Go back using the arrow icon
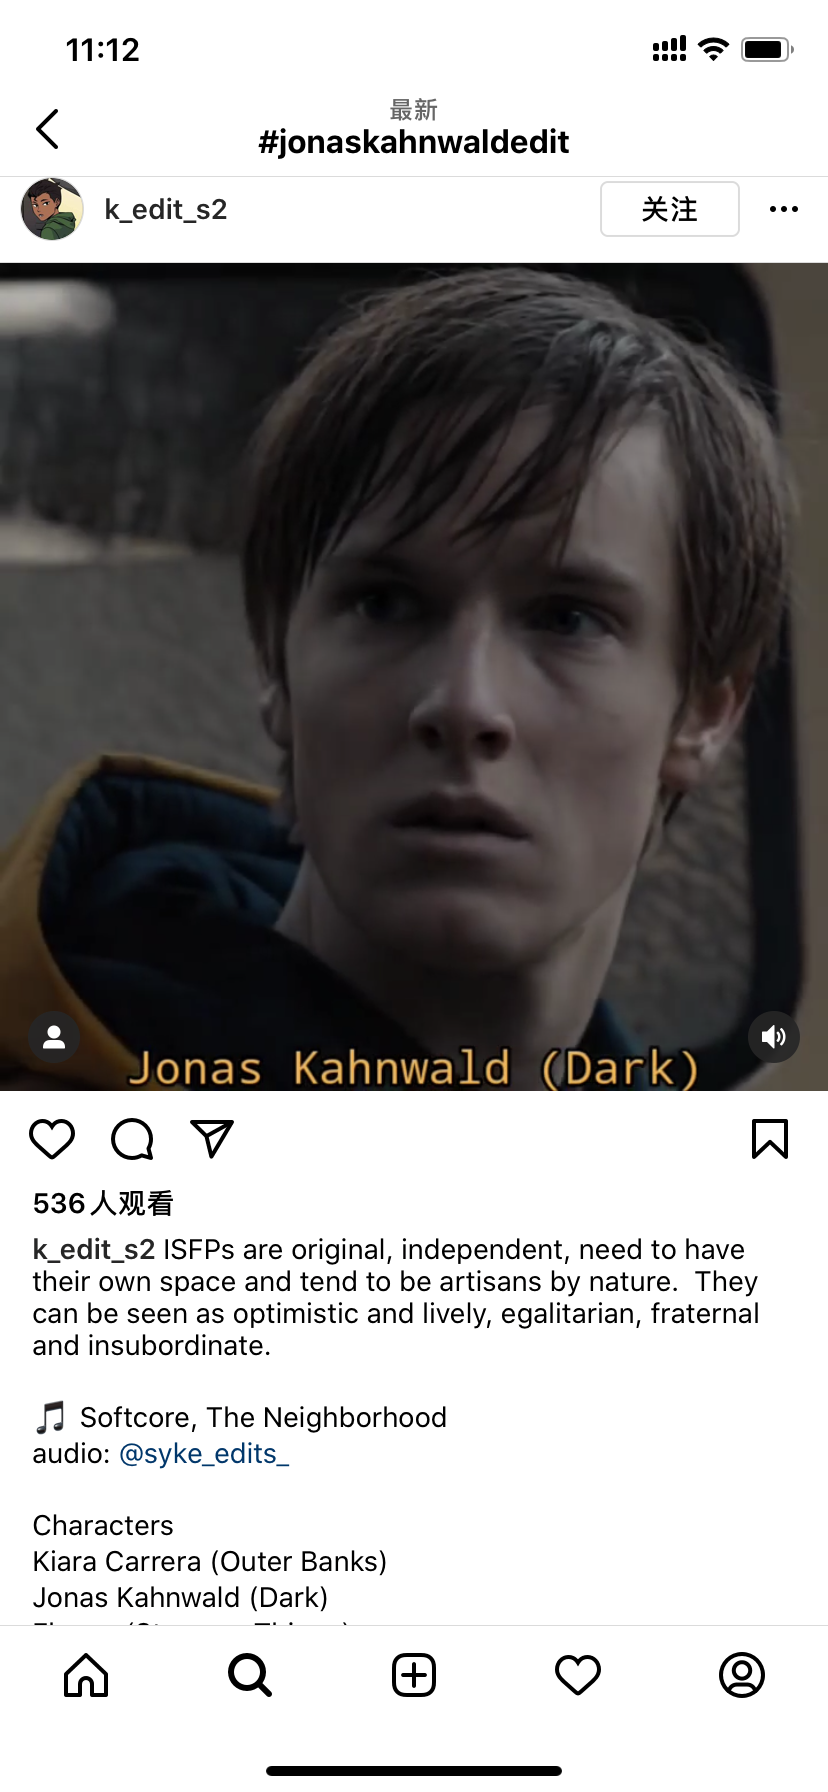This screenshot has width=828, height=1792. [x=47, y=129]
